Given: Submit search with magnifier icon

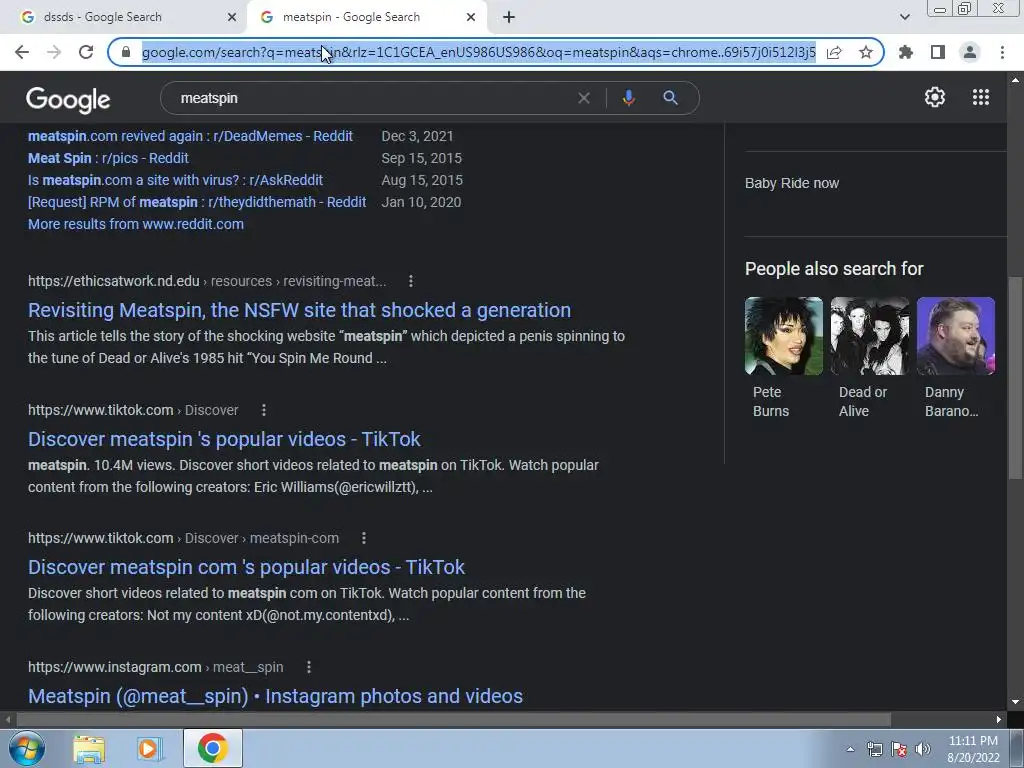Looking at the screenshot, I should pyautogui.click(x=671, y=98).
